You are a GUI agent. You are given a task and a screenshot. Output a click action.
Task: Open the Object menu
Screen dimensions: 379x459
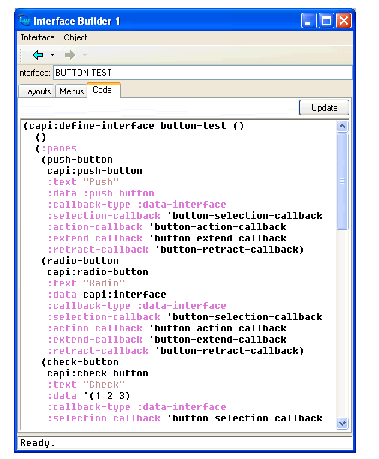[x=75, y=37]
